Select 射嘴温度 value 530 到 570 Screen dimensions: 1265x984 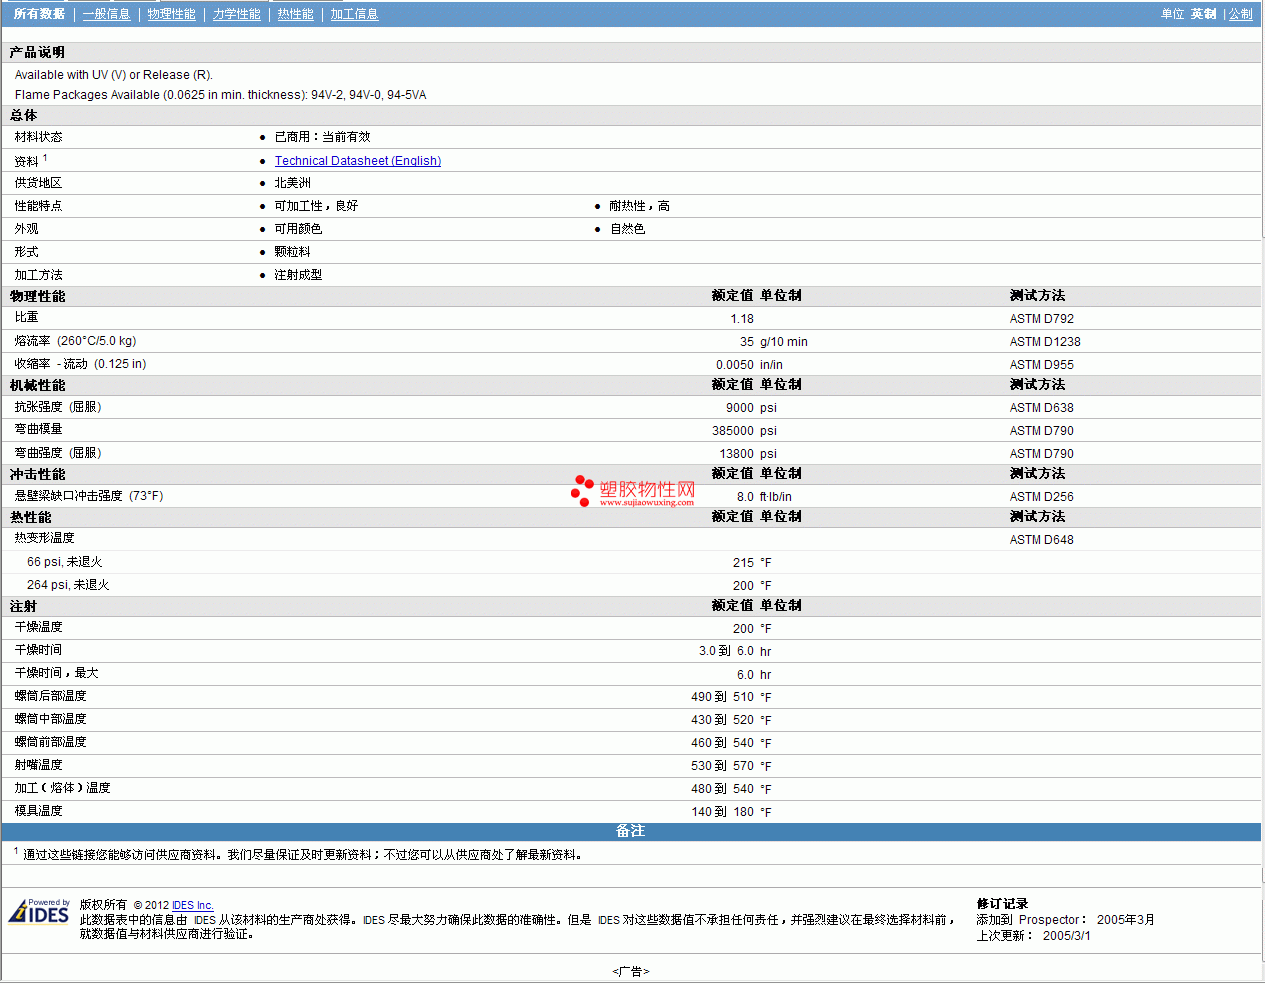tap(722, 766)
